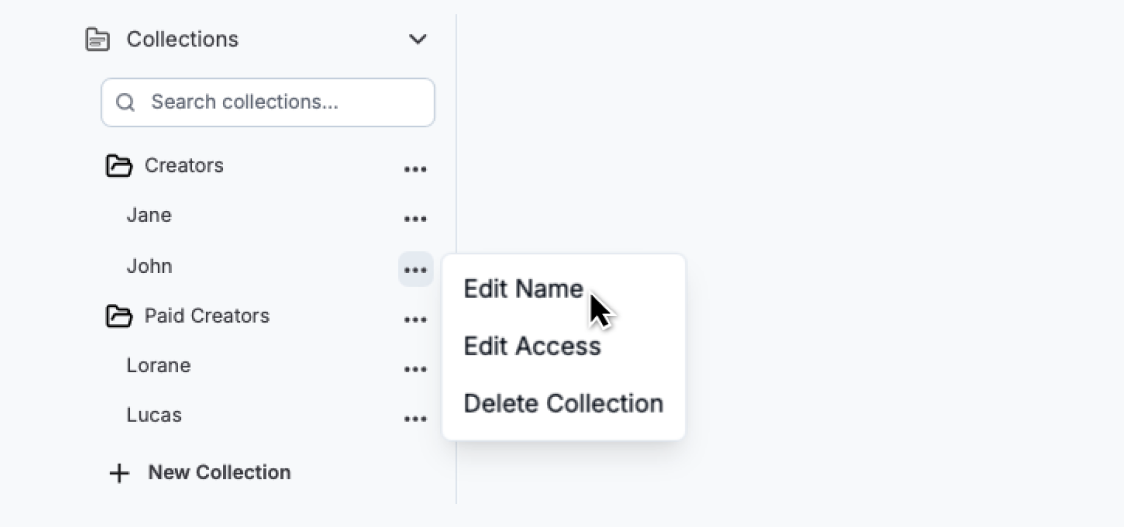Open options menu for Paid Creators
The width and height of the screenshot is (1124, 527).
click(415, 320)
